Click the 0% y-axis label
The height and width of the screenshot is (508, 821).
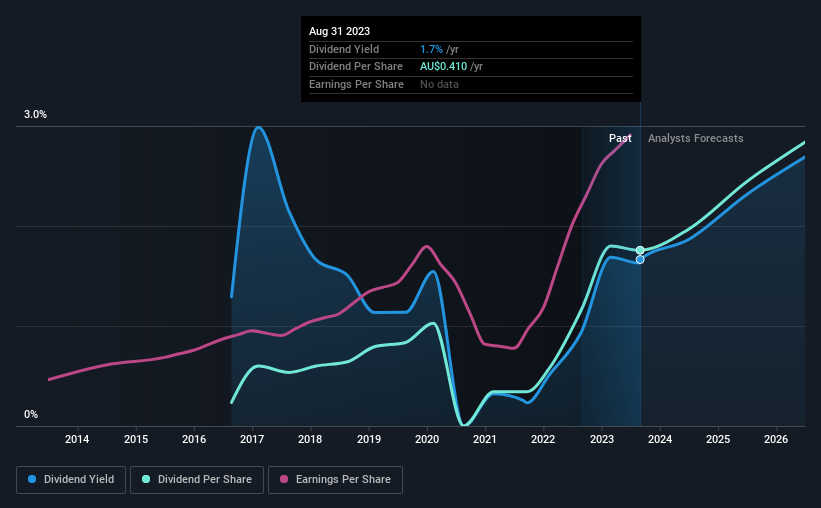[31, 414]
